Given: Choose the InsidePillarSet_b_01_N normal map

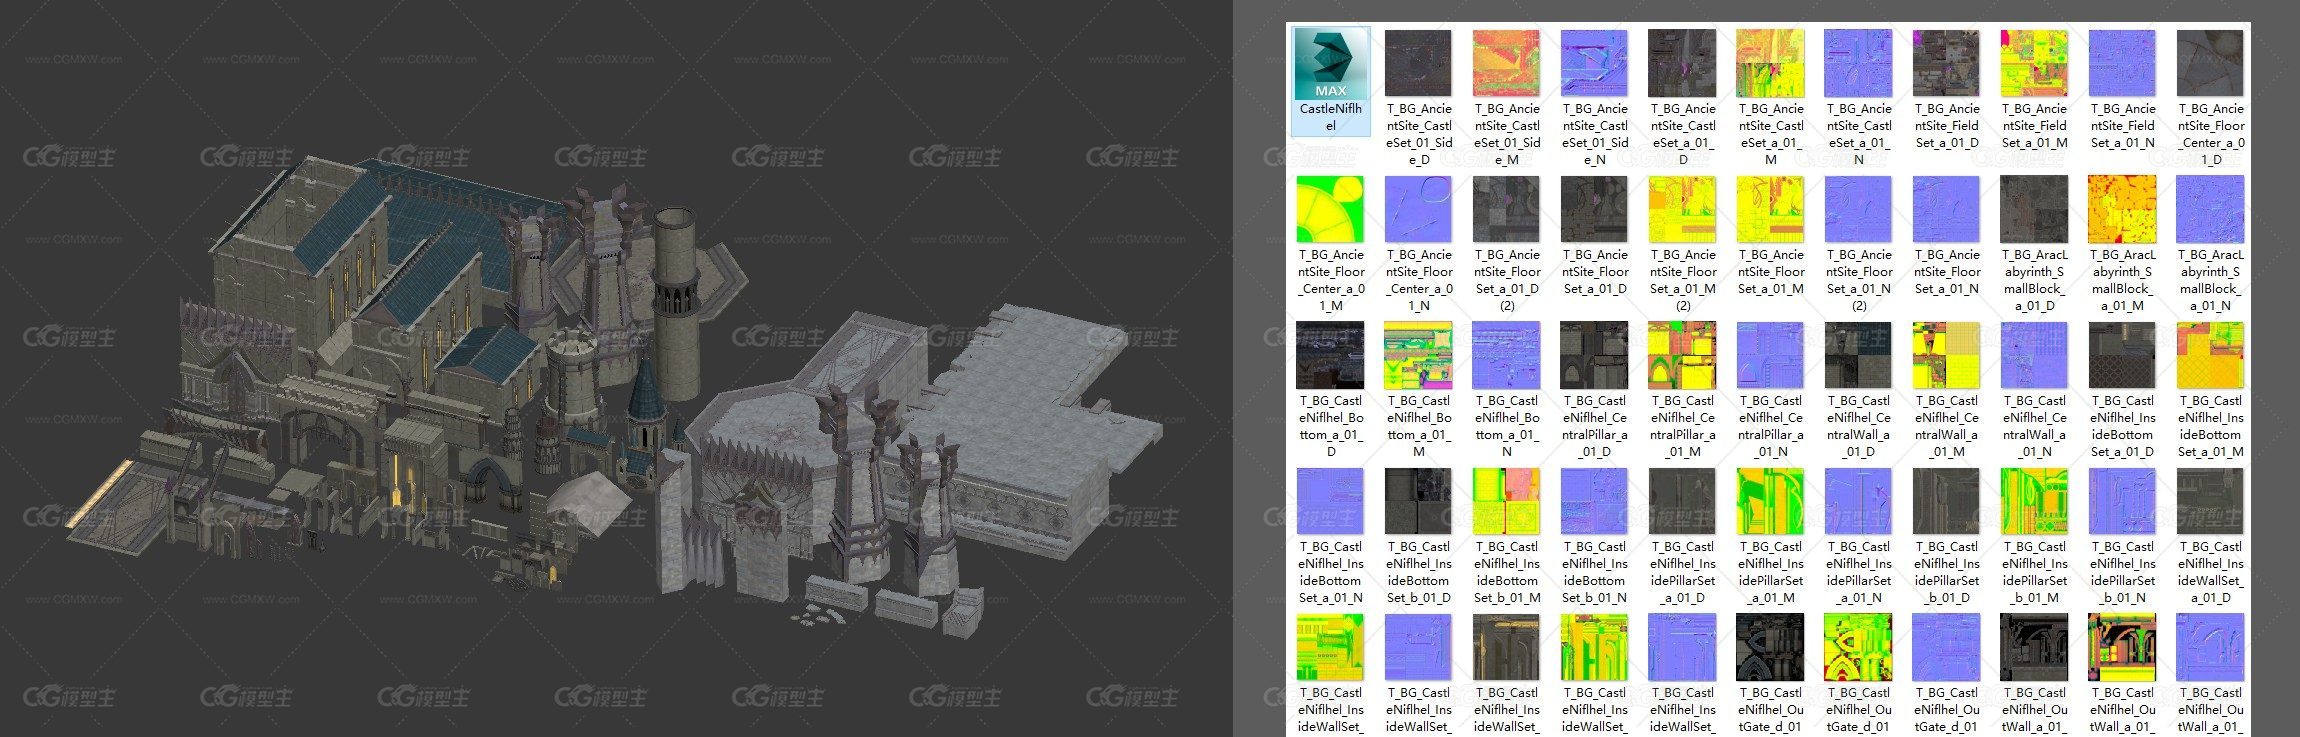Looking at the screenshot, I should 2122,502.
